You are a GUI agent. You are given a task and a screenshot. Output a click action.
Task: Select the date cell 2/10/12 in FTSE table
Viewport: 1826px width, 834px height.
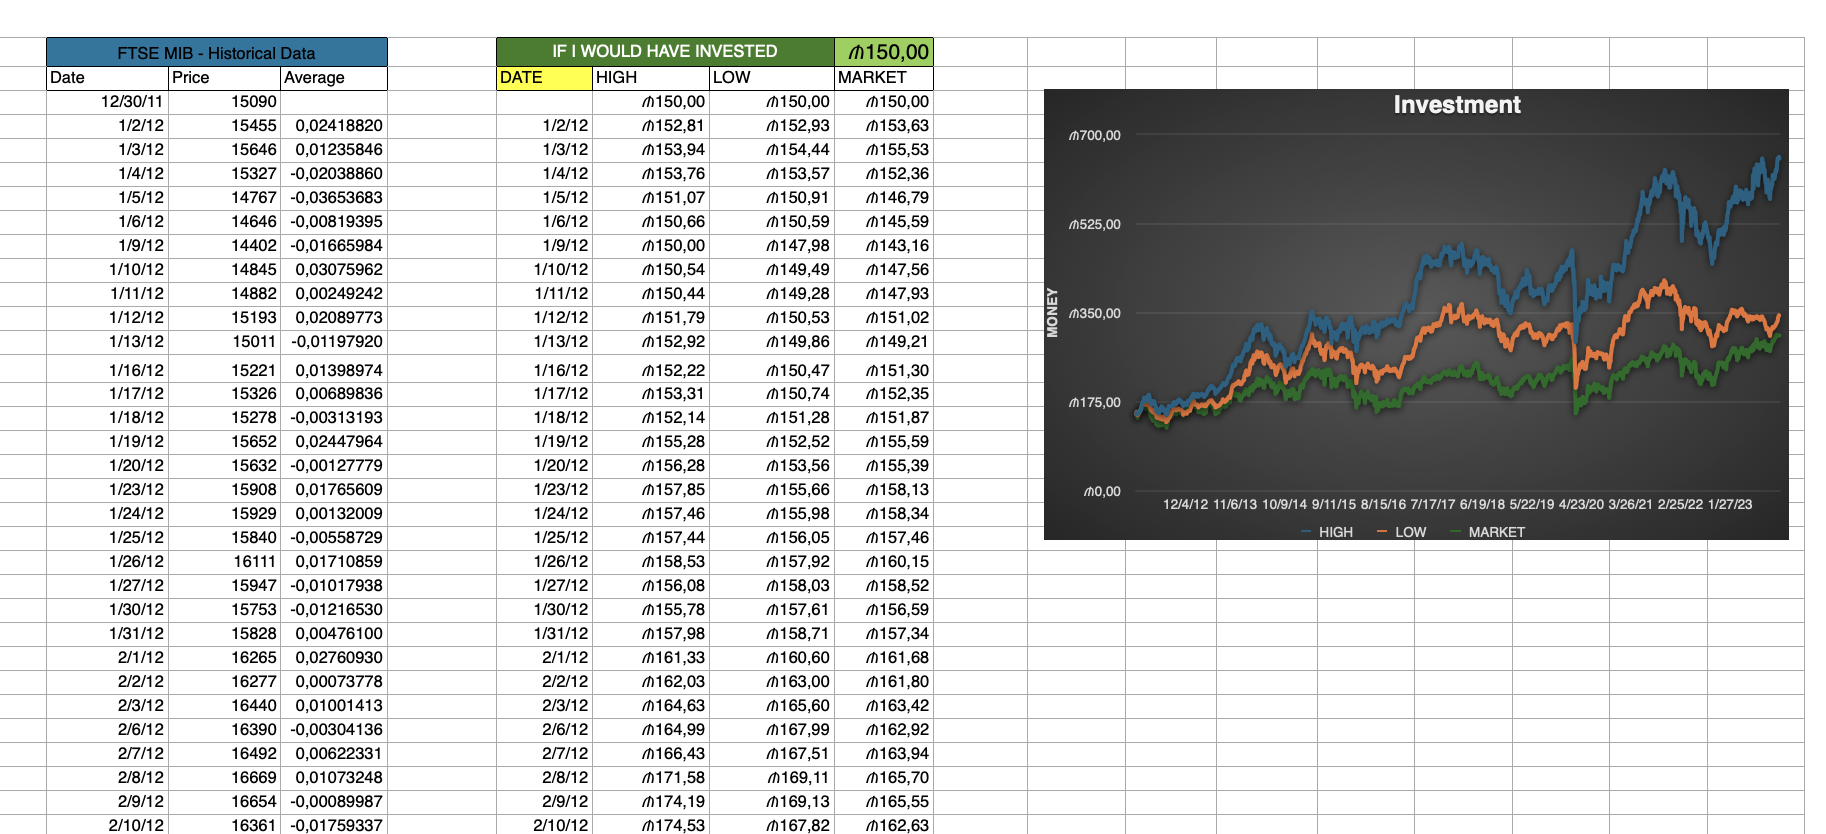point(136,825)
